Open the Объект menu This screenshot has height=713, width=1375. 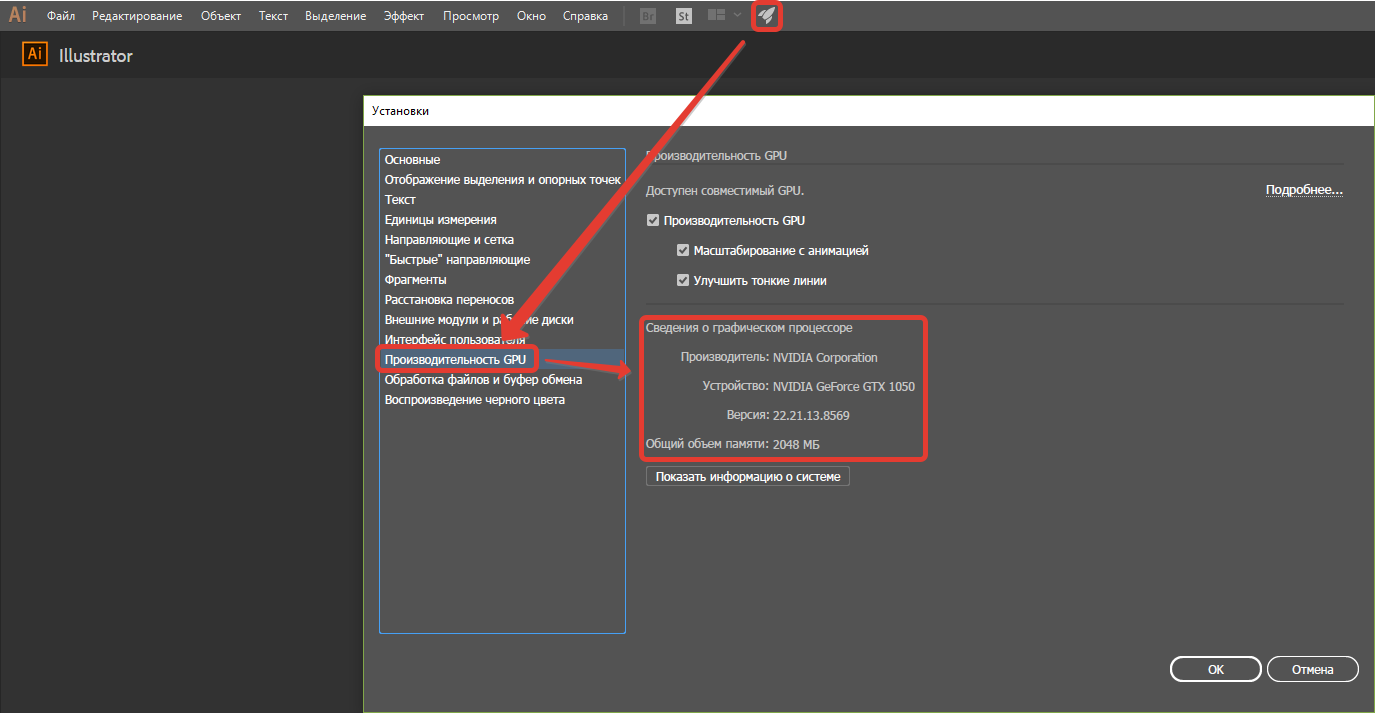tap(220, 16)
